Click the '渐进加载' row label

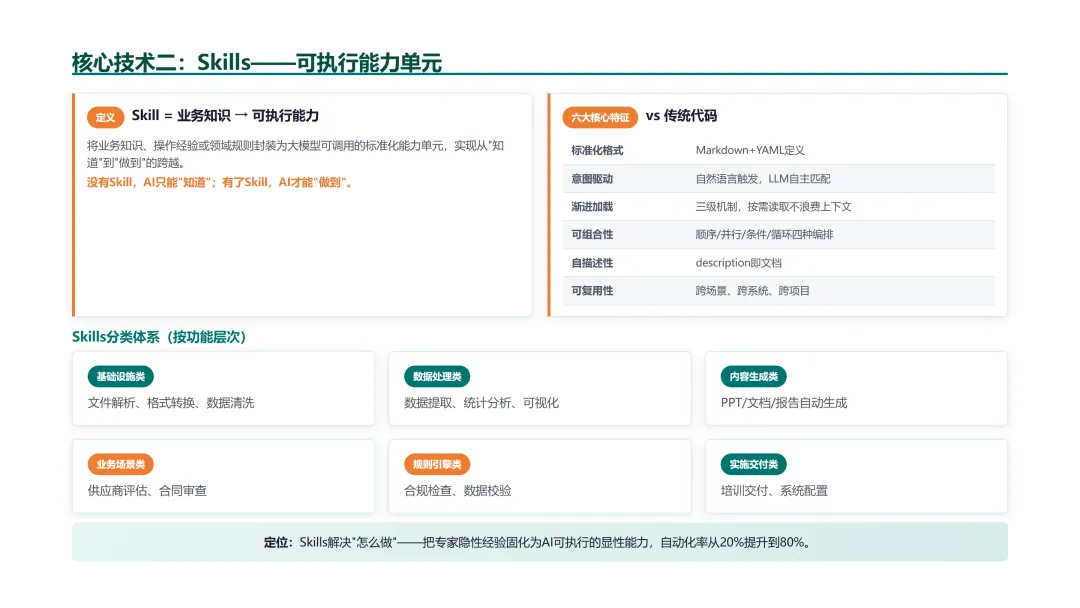(x=592, y=207)
